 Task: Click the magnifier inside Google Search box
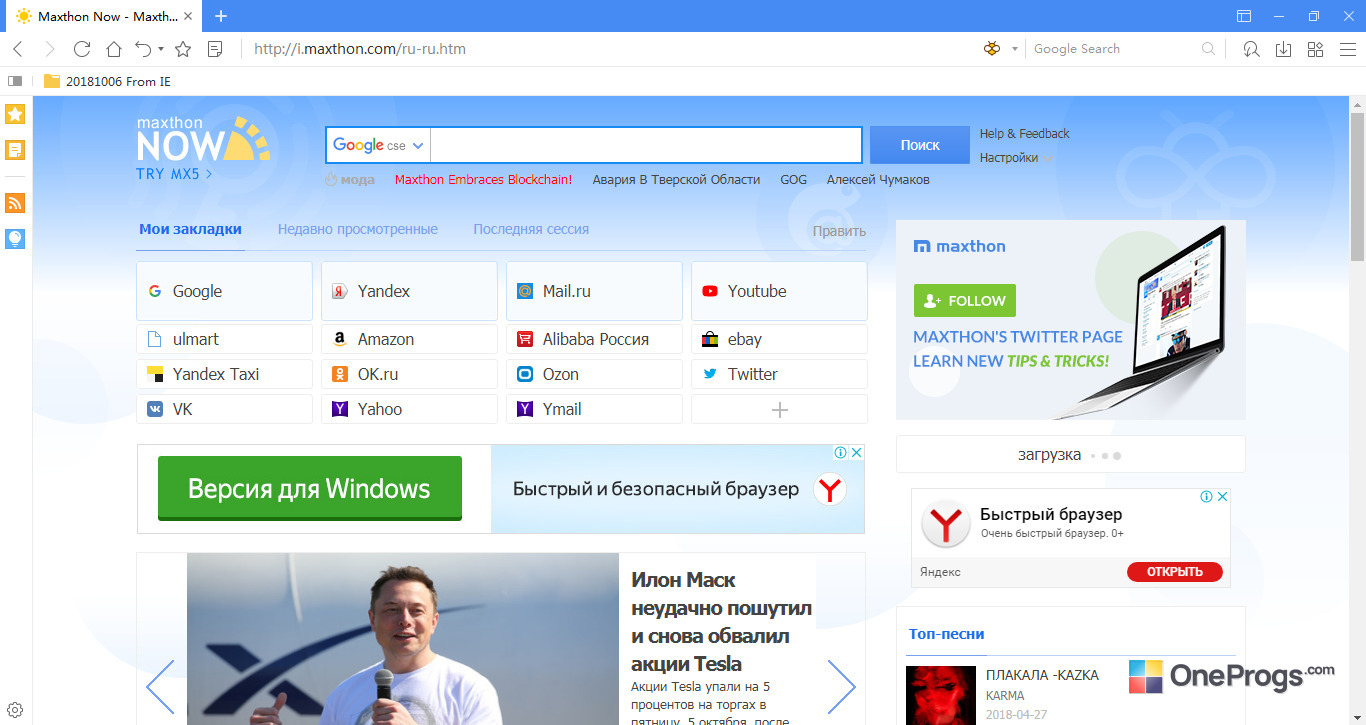coord(1208,49)
